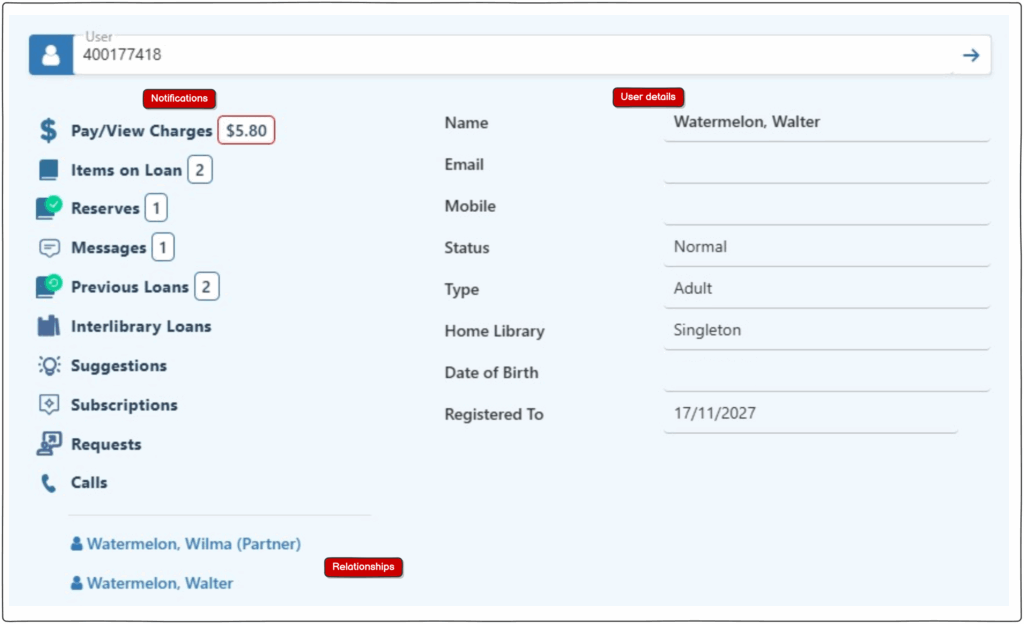
Task: Click the Reserves icon with green checkmark
Action: click(x=48, y=208)
